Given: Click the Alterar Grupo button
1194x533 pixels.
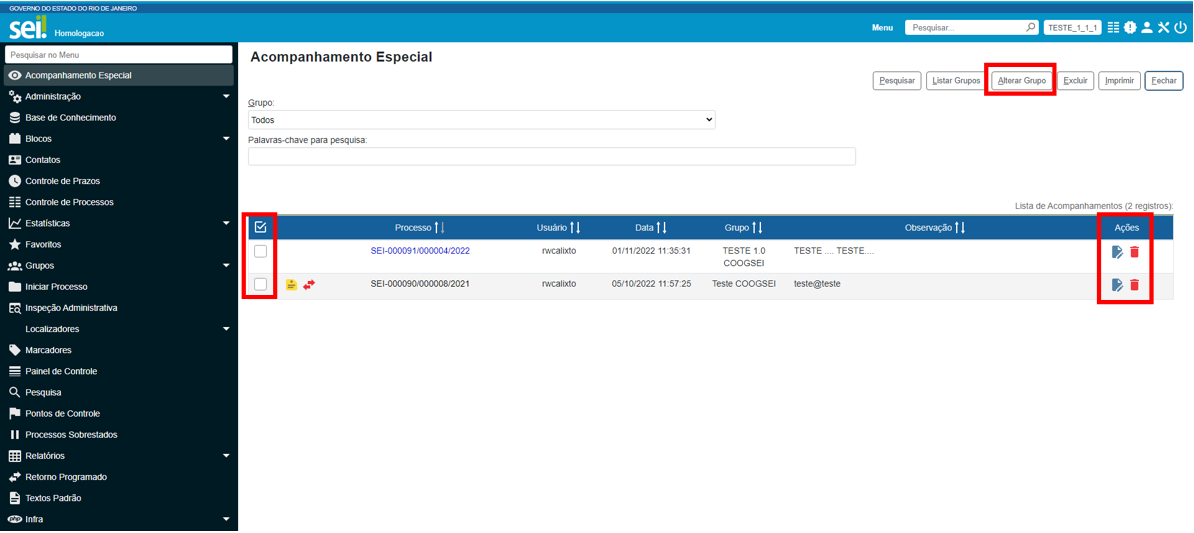Looking at the screenshot, I should pos(1021,80).
